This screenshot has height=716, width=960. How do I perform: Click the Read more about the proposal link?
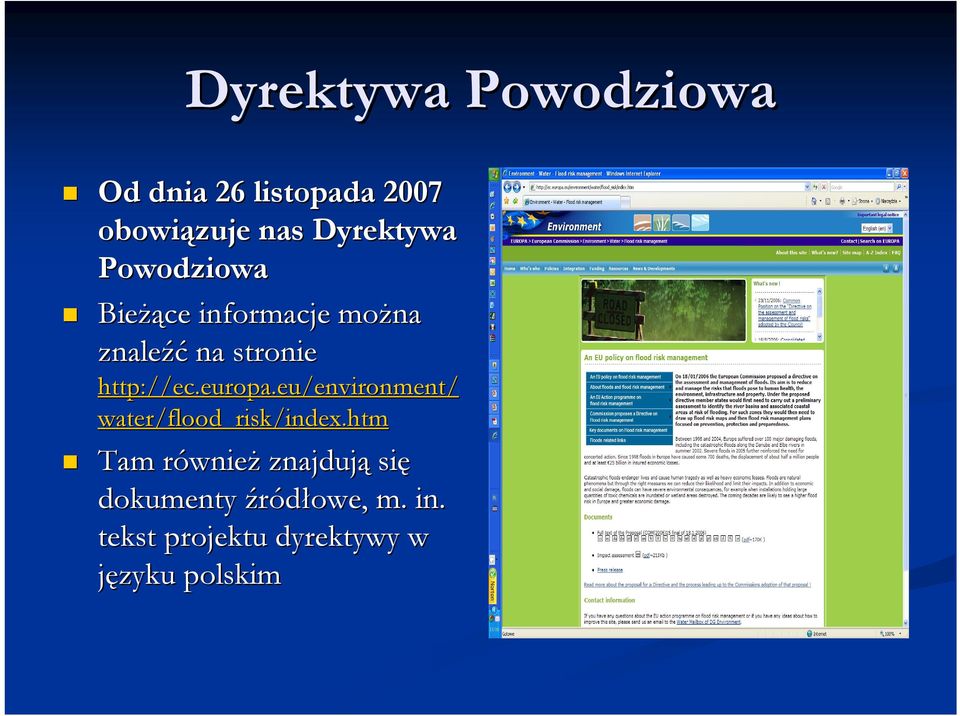(697, 585)
